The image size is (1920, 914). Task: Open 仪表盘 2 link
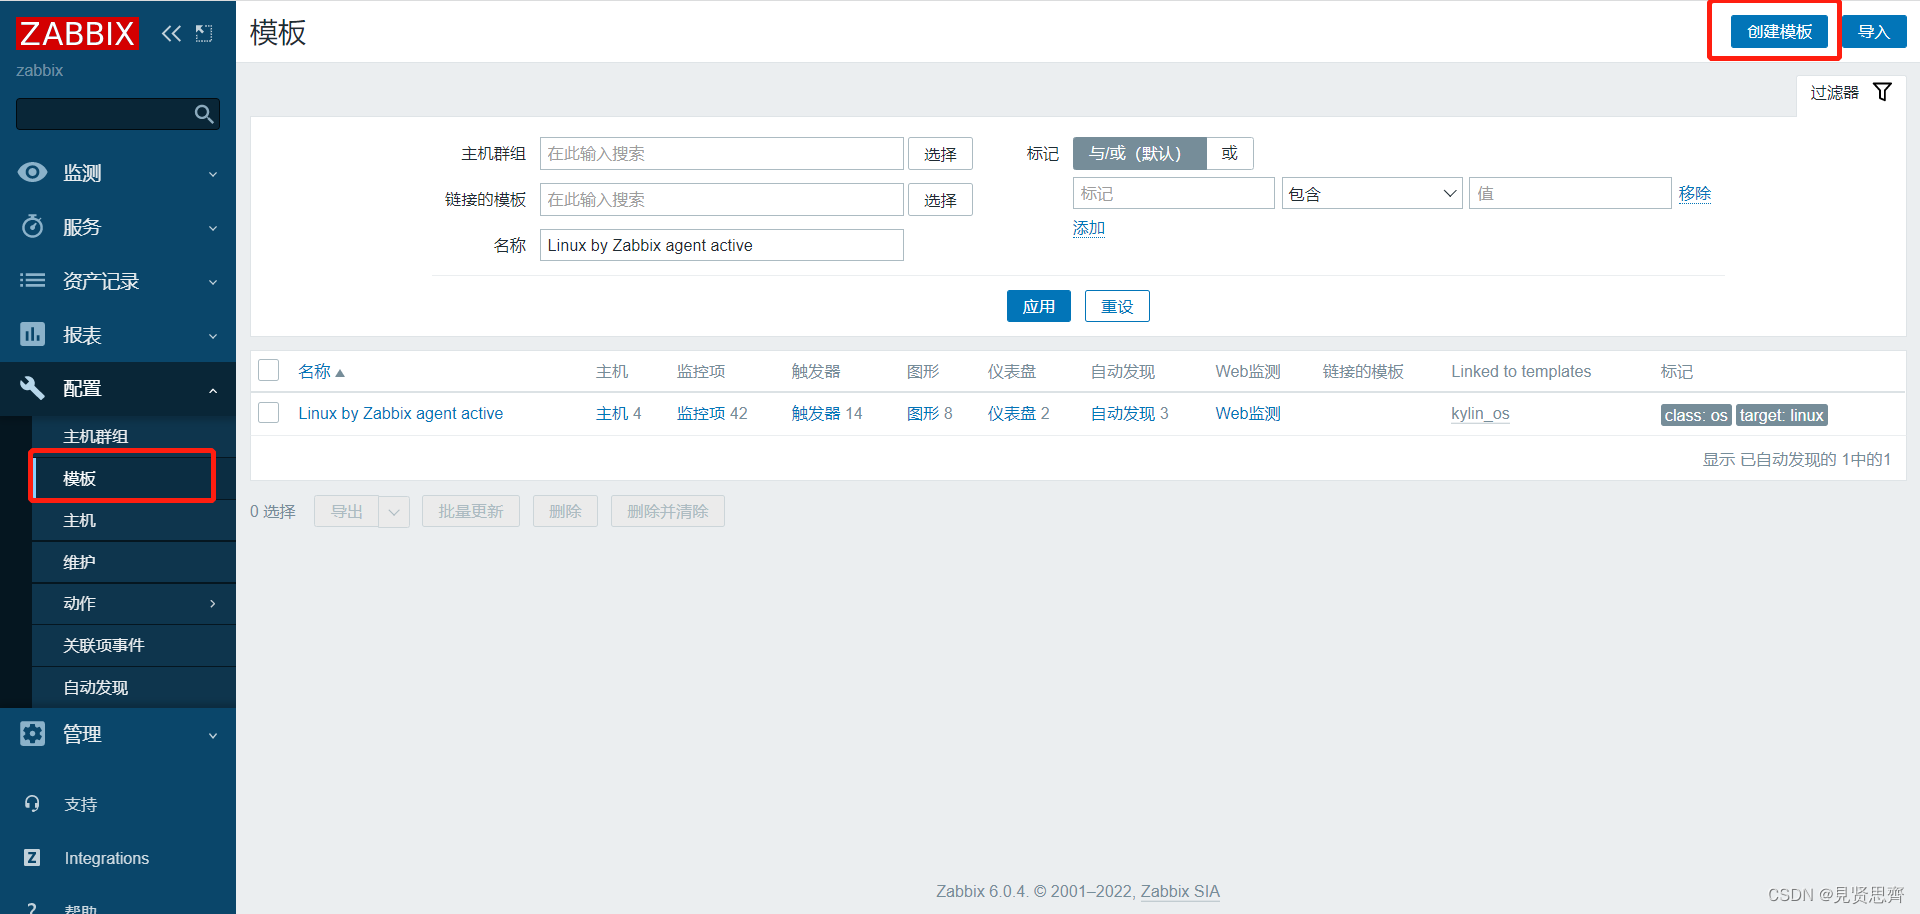click(1012, 413)
